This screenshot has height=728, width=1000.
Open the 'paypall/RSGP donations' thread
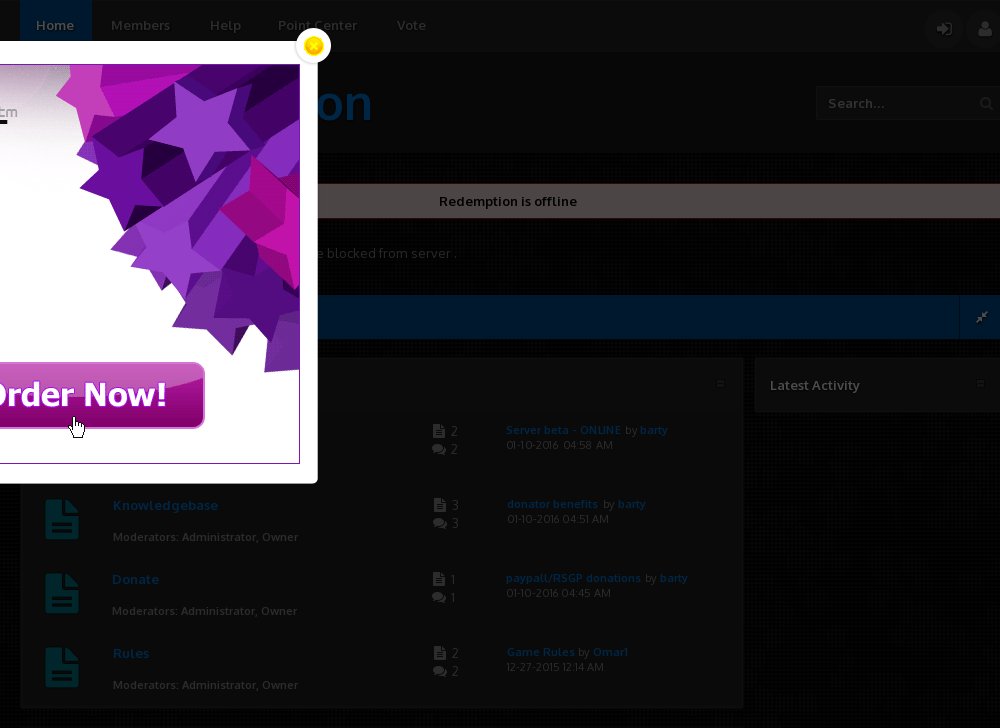pos(573,578)
